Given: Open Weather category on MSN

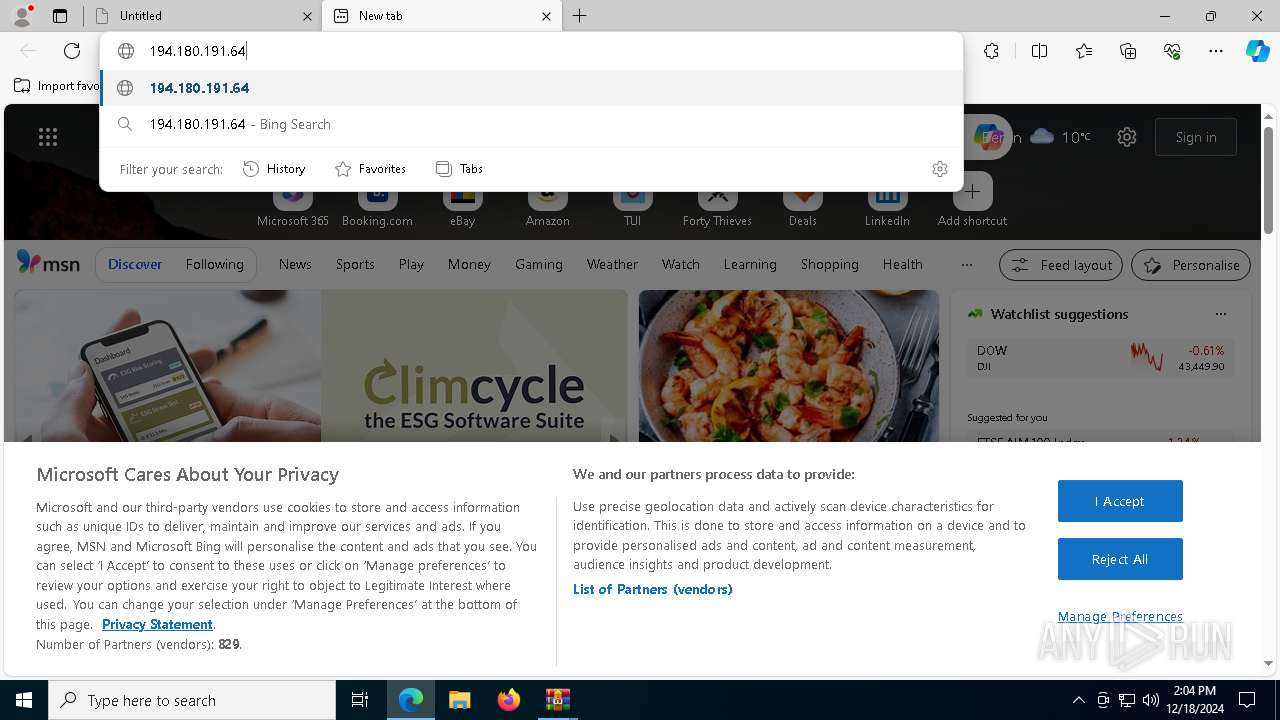Looking at the screenshot, I should click(612, 264).
